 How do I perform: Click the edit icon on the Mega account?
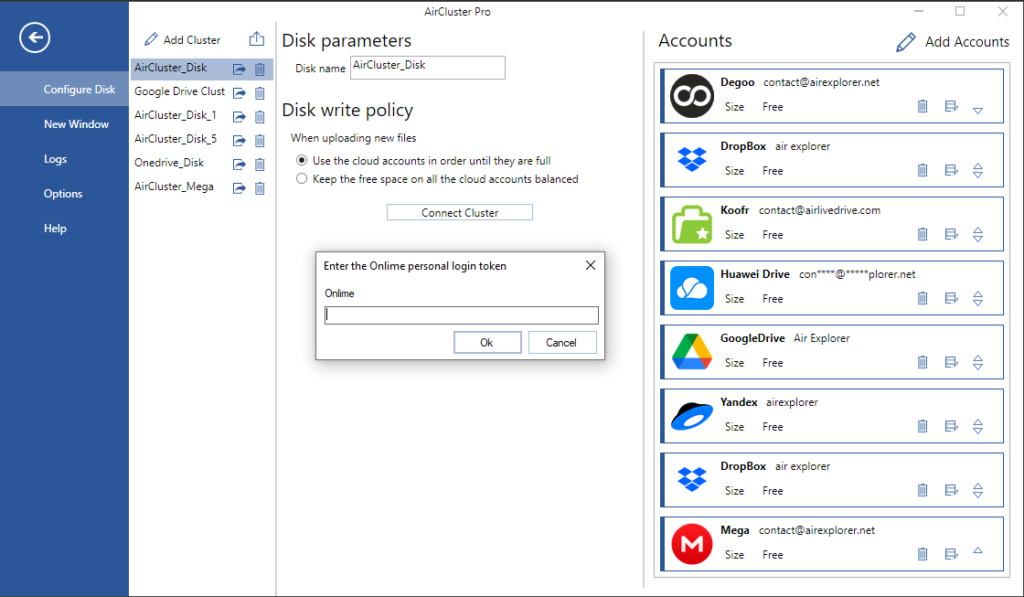(952, 554)
